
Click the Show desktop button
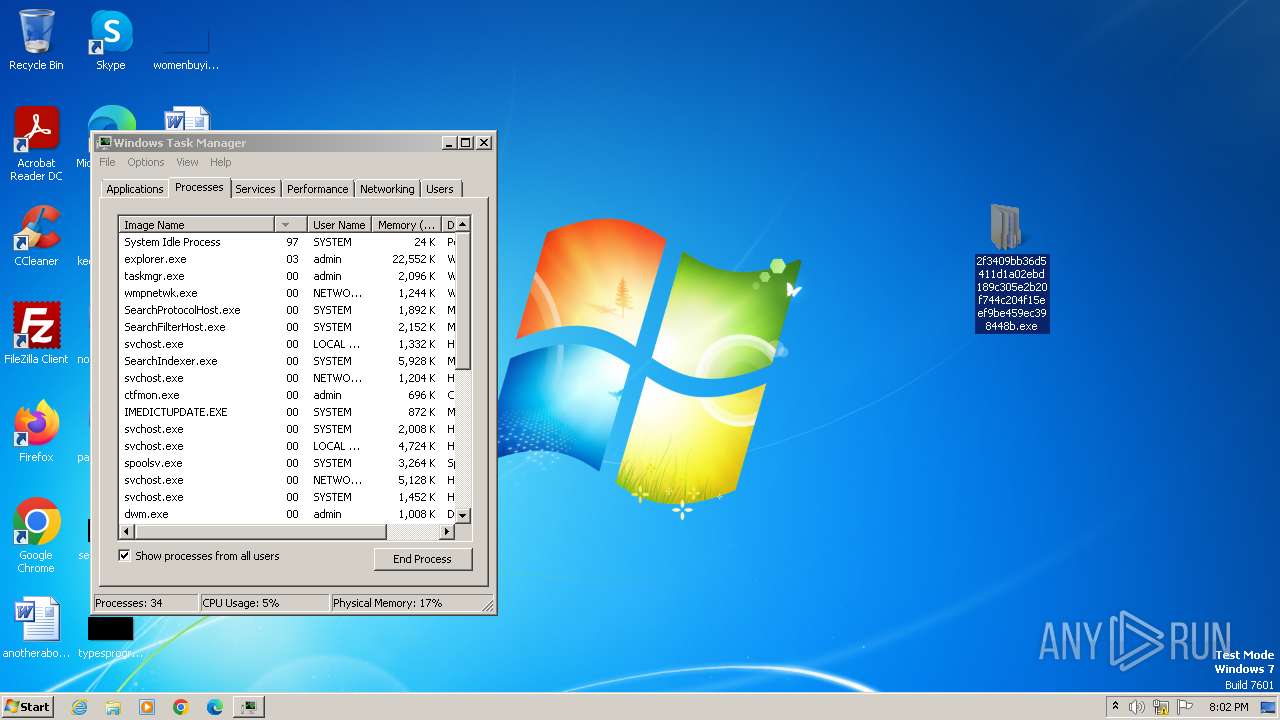pos(1268,707)
